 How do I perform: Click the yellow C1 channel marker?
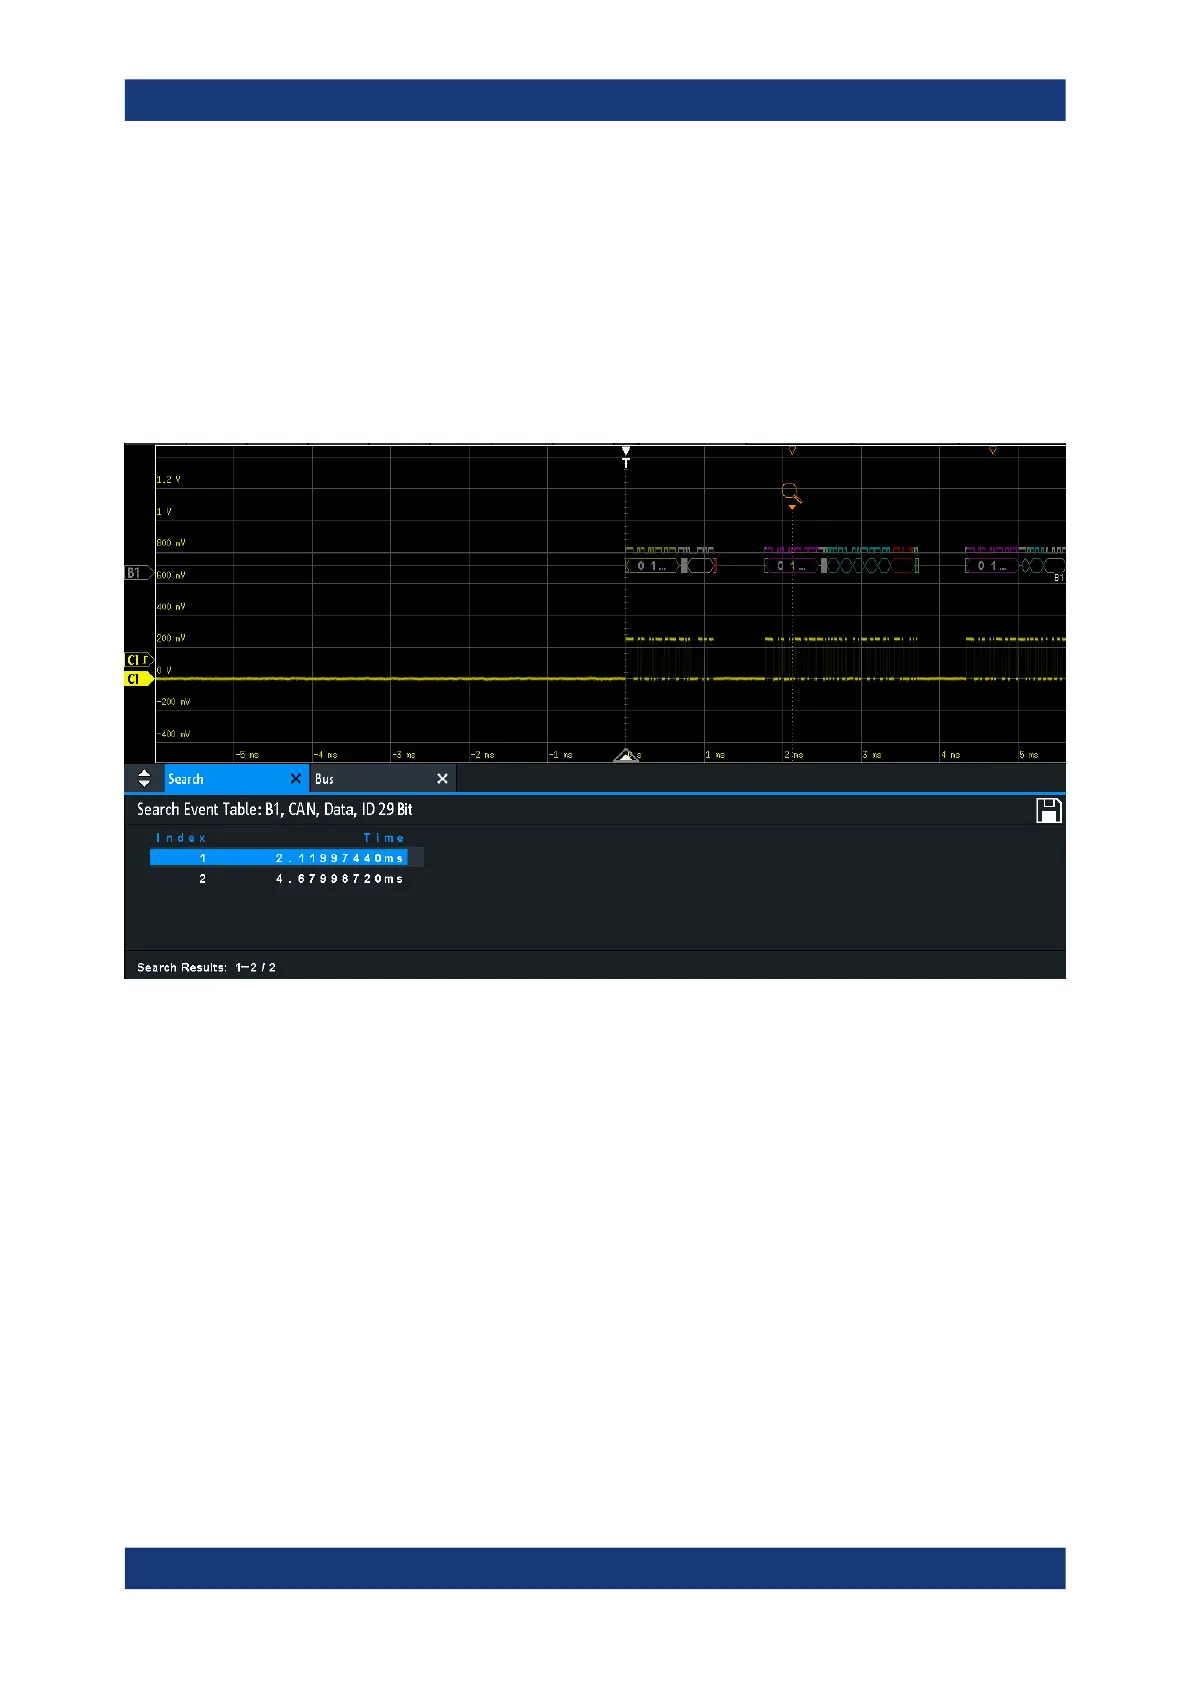[x=138, y=679]
